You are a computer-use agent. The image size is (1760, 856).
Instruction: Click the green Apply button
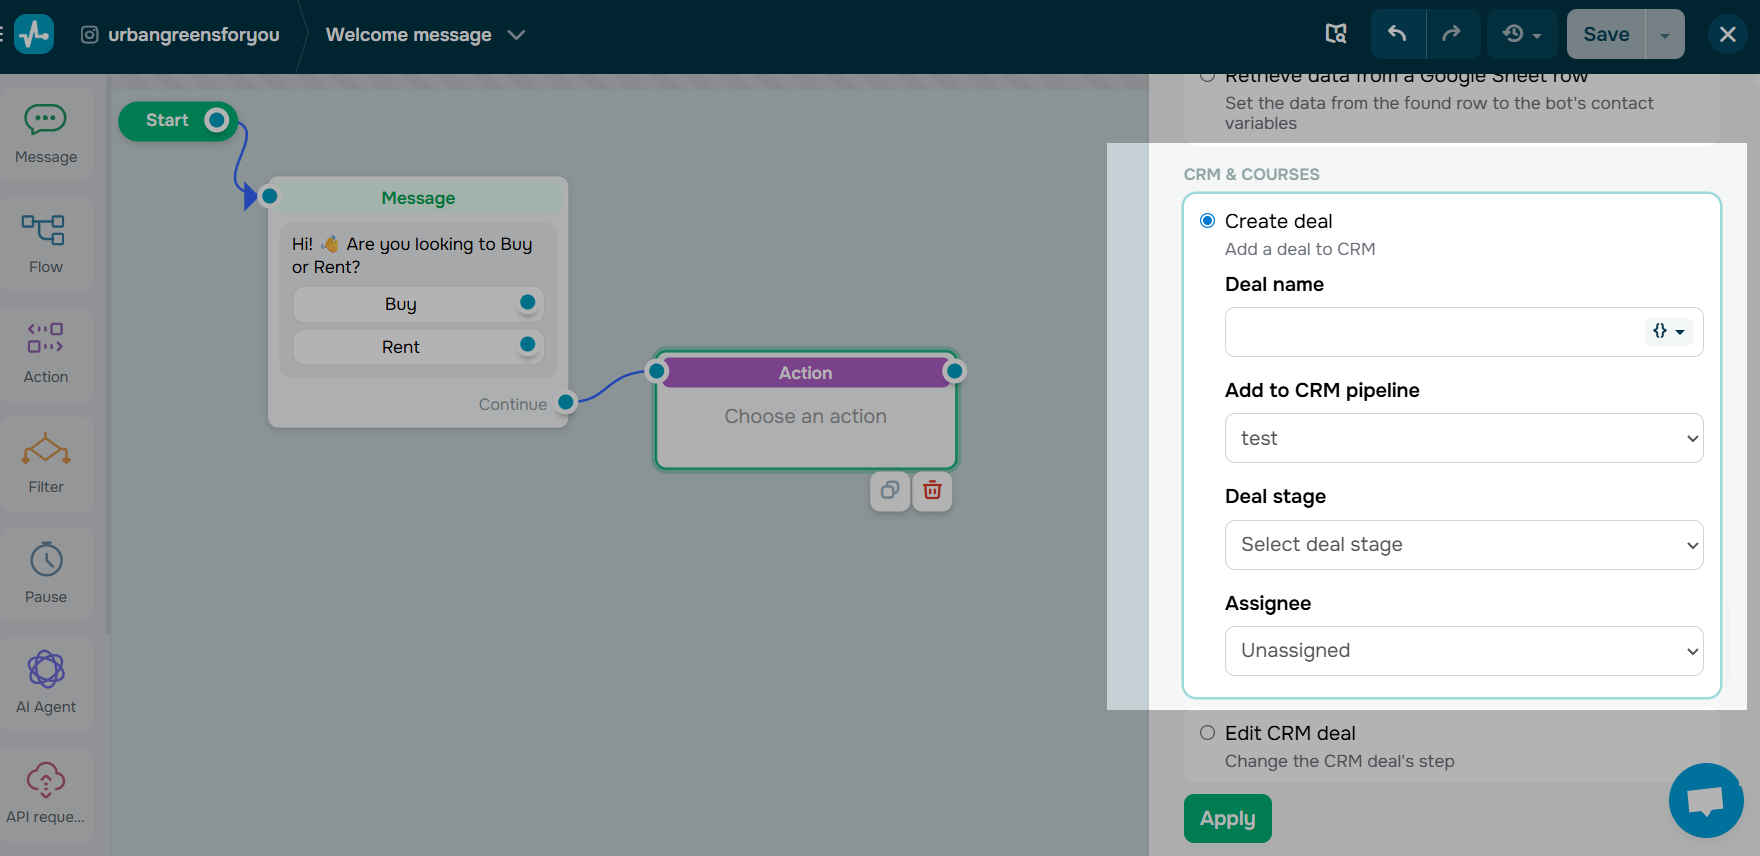(1227, 818)
